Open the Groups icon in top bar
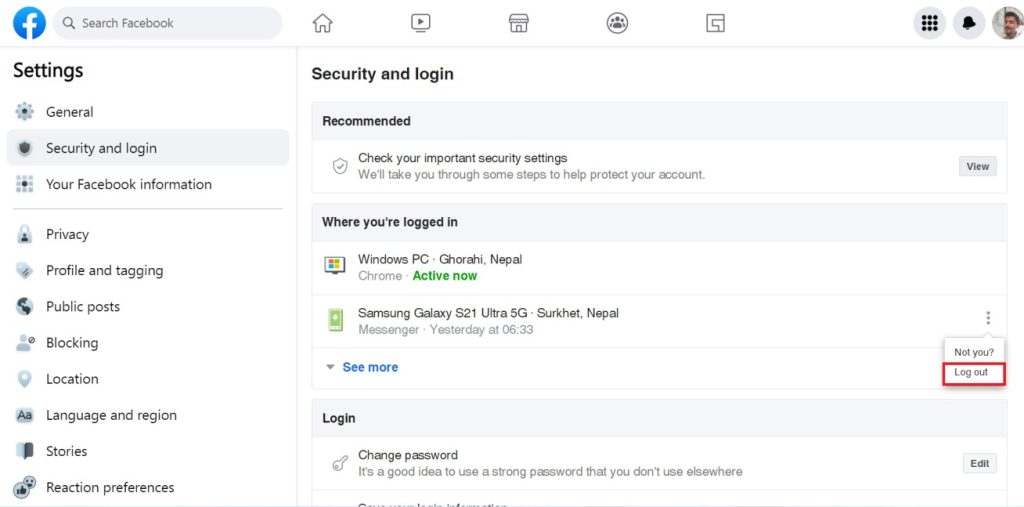This screenshot has height=507, width=1024. [617, 23]
